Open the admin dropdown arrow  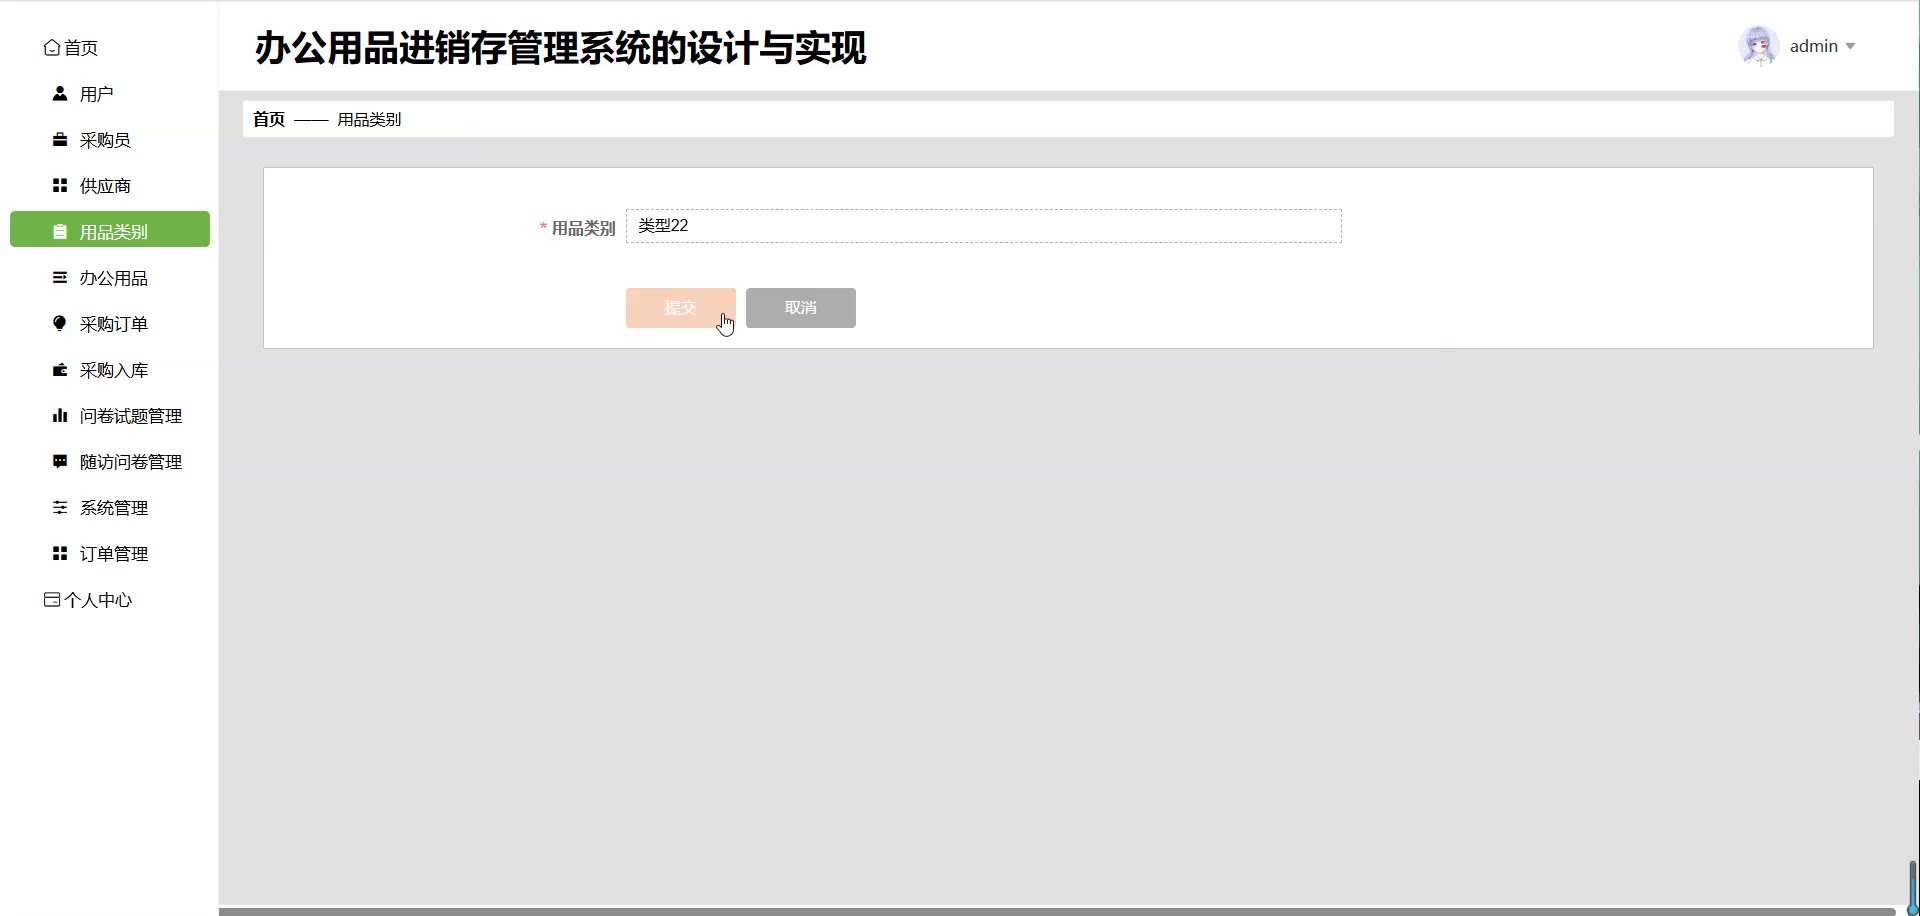point(1850,46)
